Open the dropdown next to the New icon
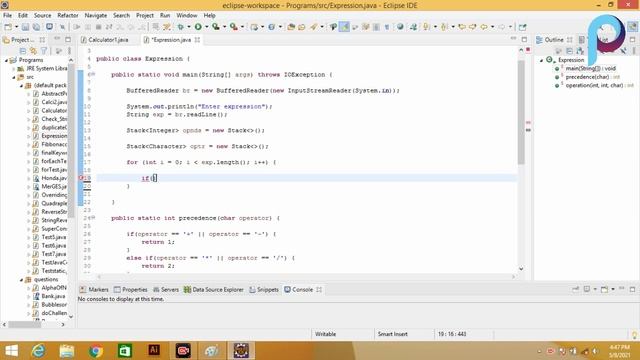The width and height of the screenshot is (640, 360). pyautogui.click(x=16, y=27)
